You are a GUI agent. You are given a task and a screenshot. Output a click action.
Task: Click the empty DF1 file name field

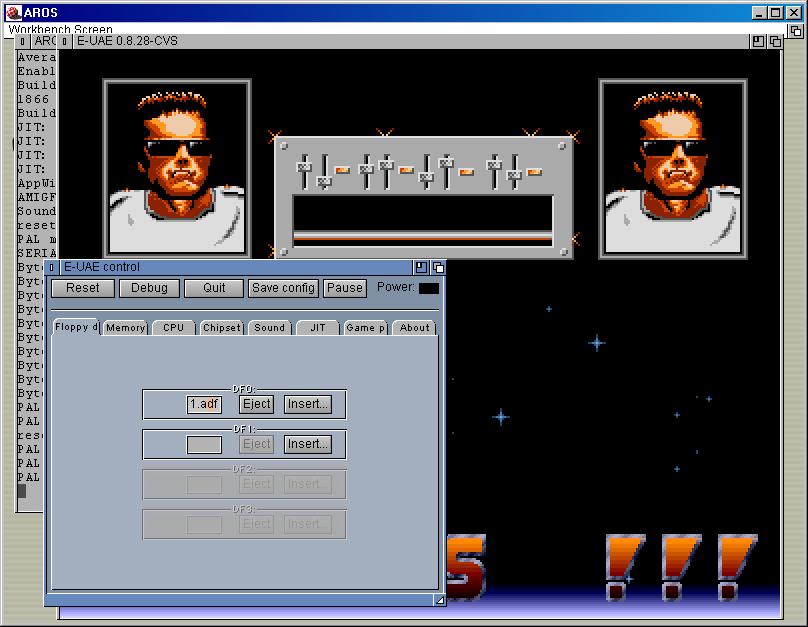pos(204,444)
